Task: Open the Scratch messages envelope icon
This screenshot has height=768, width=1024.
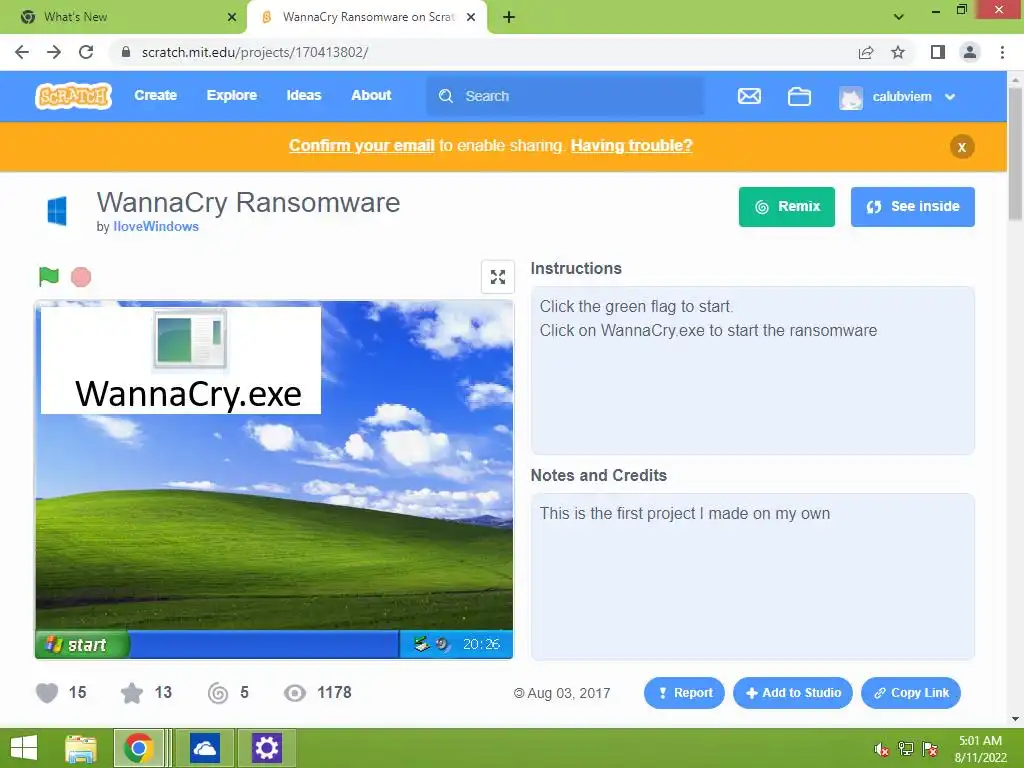Action: [749, 97]
